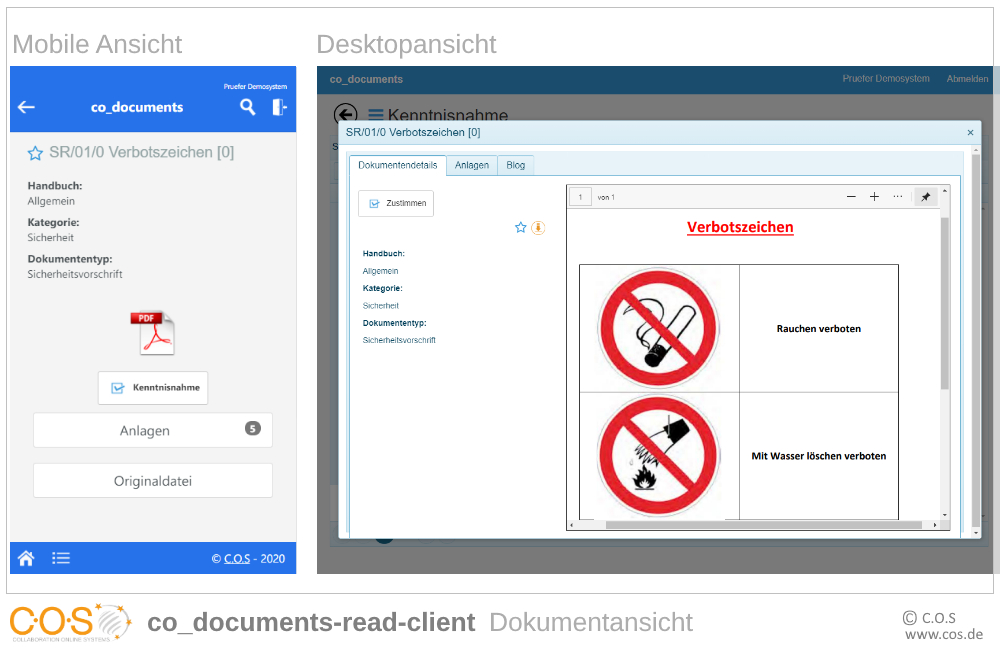The width and height of the screenshot is (1000, 650).
Task: Click 'Mit Wasser löschen verboten' text
Action: [x=818, y=456]
